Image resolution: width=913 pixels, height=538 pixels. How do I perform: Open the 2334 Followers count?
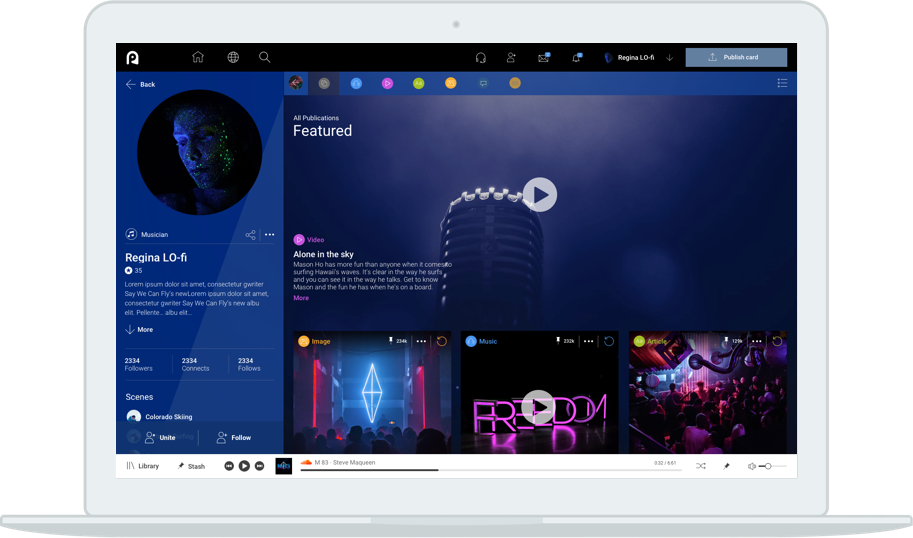point(139,364)
